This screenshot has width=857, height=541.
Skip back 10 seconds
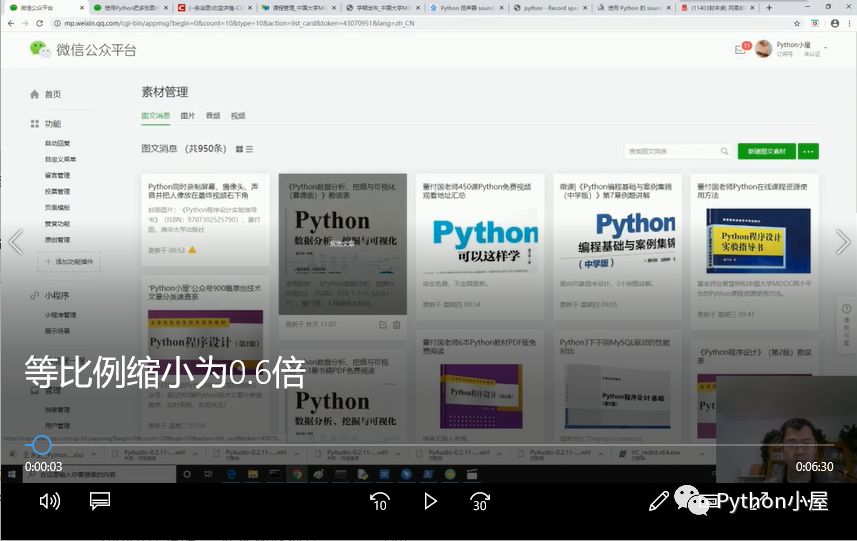(x=379, y=501)
